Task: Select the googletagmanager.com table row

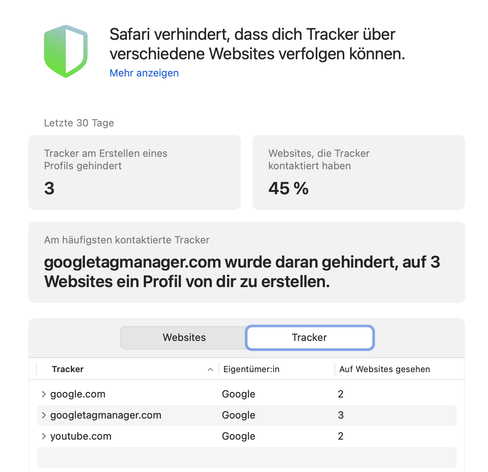Action: pos(246,415)
